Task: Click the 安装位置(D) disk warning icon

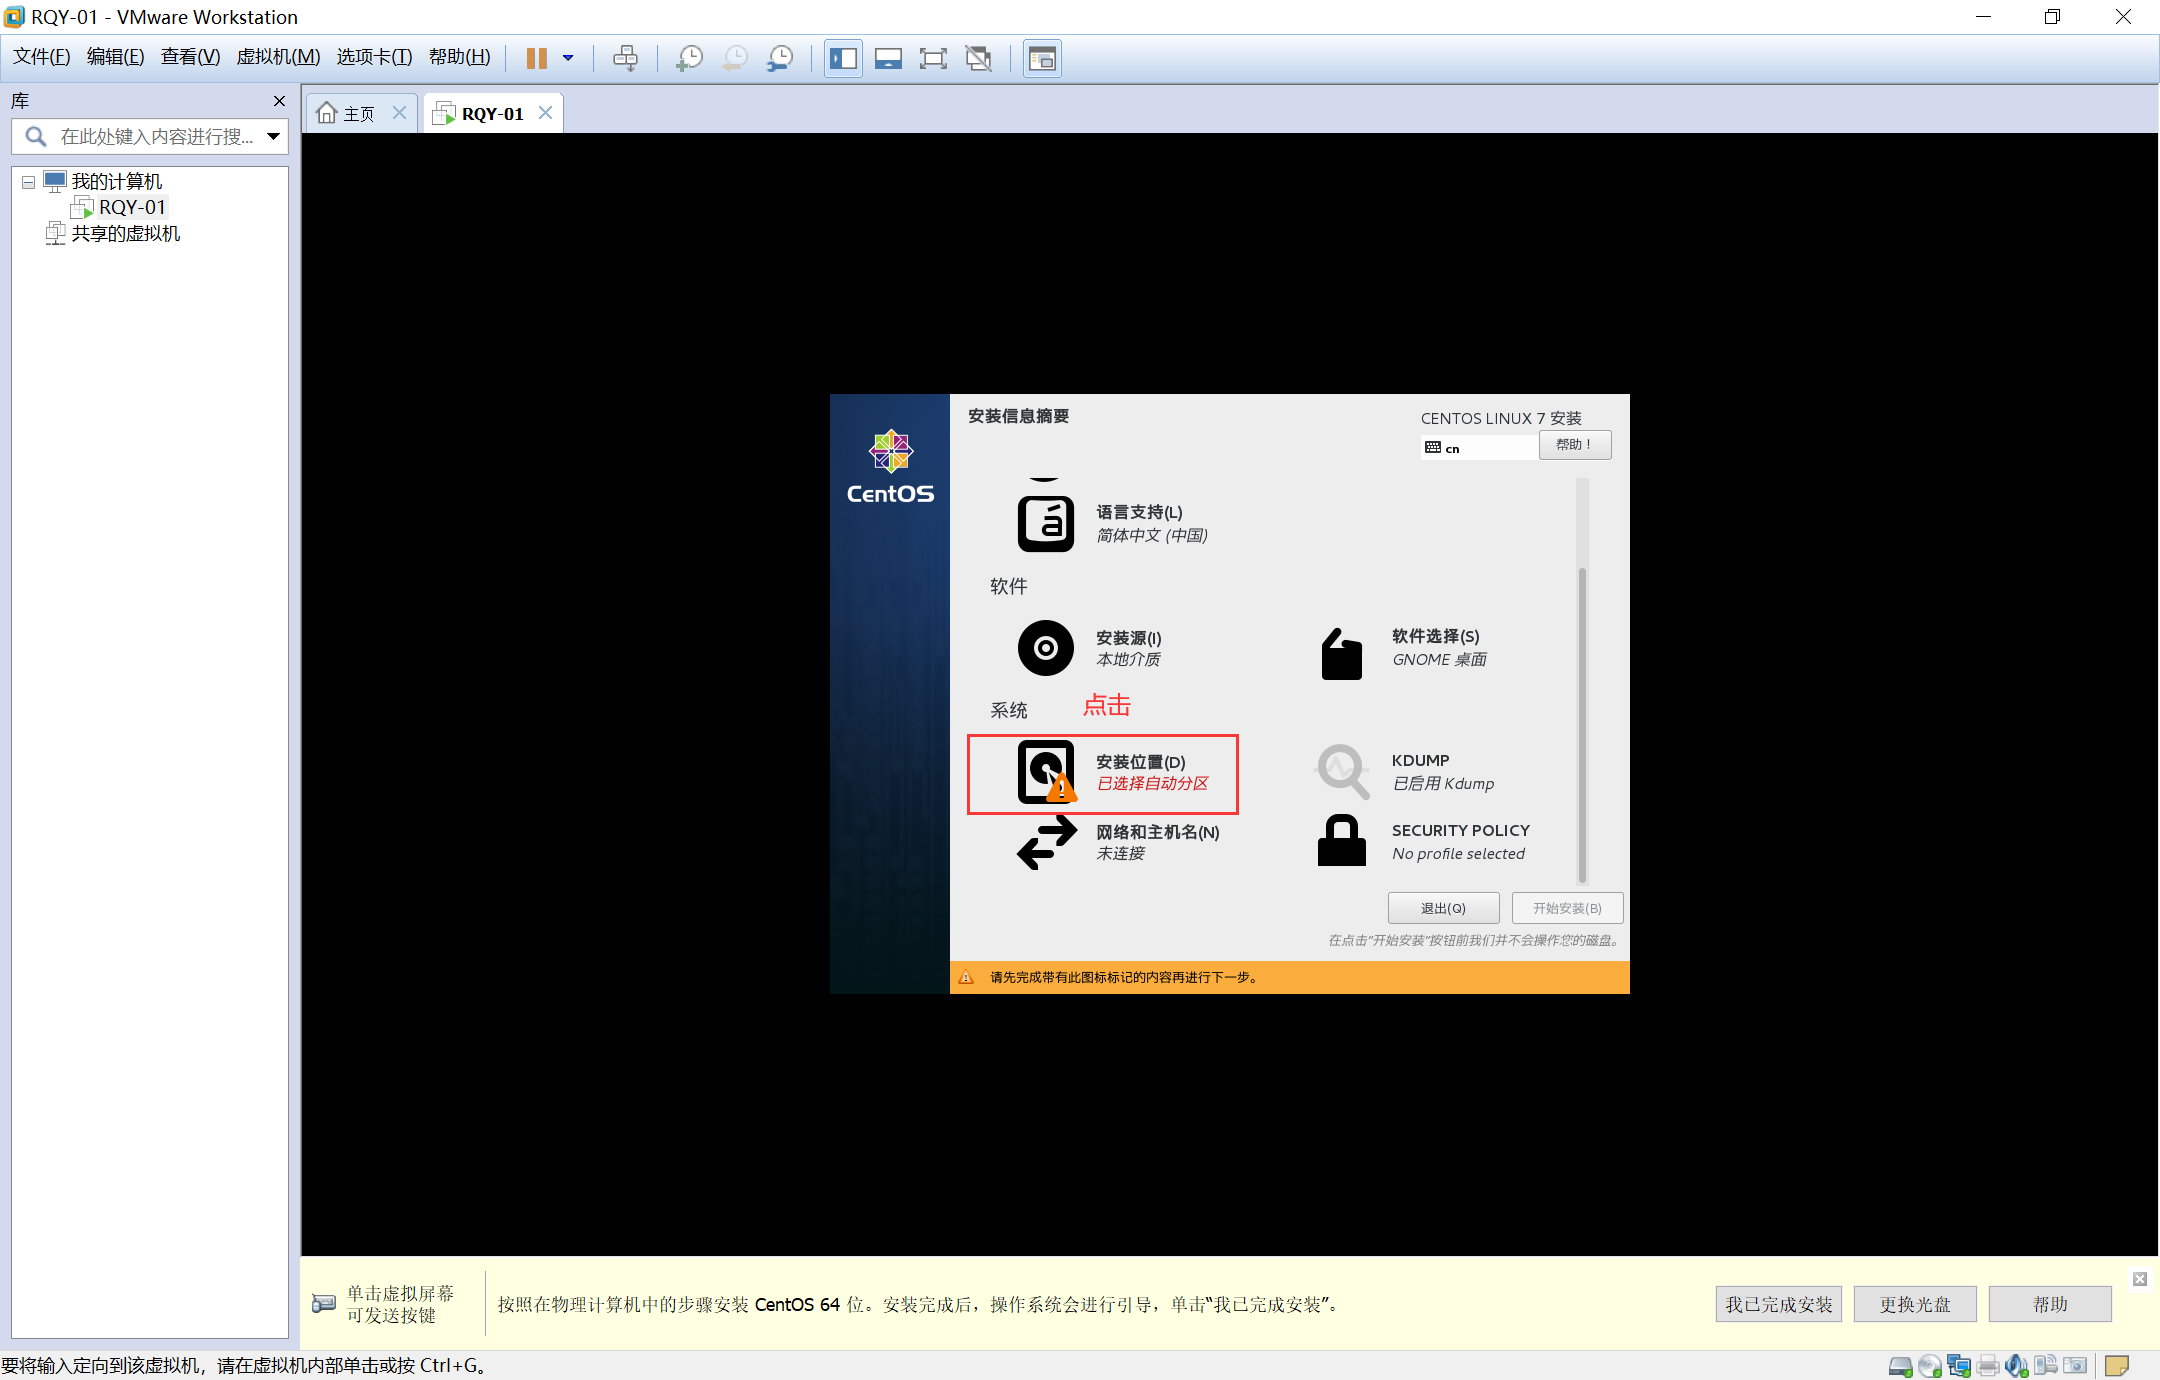Action: 1046,772
